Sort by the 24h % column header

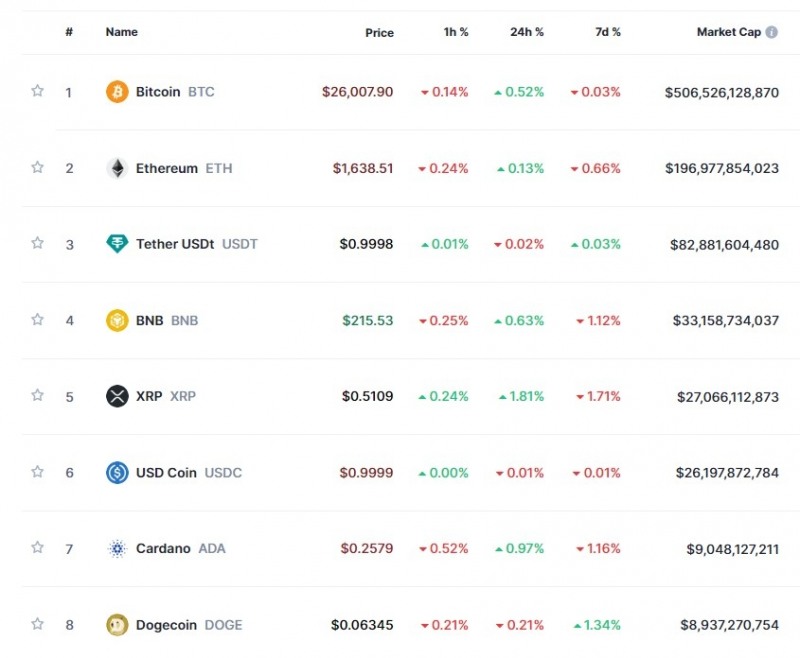(526, 32)
